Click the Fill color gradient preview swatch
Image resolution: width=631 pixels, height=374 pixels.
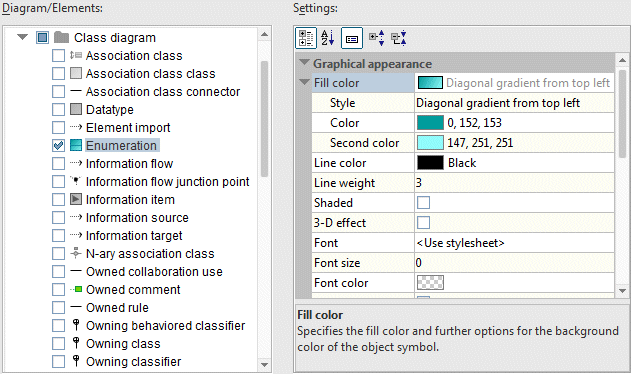click(x=430, y=83)
